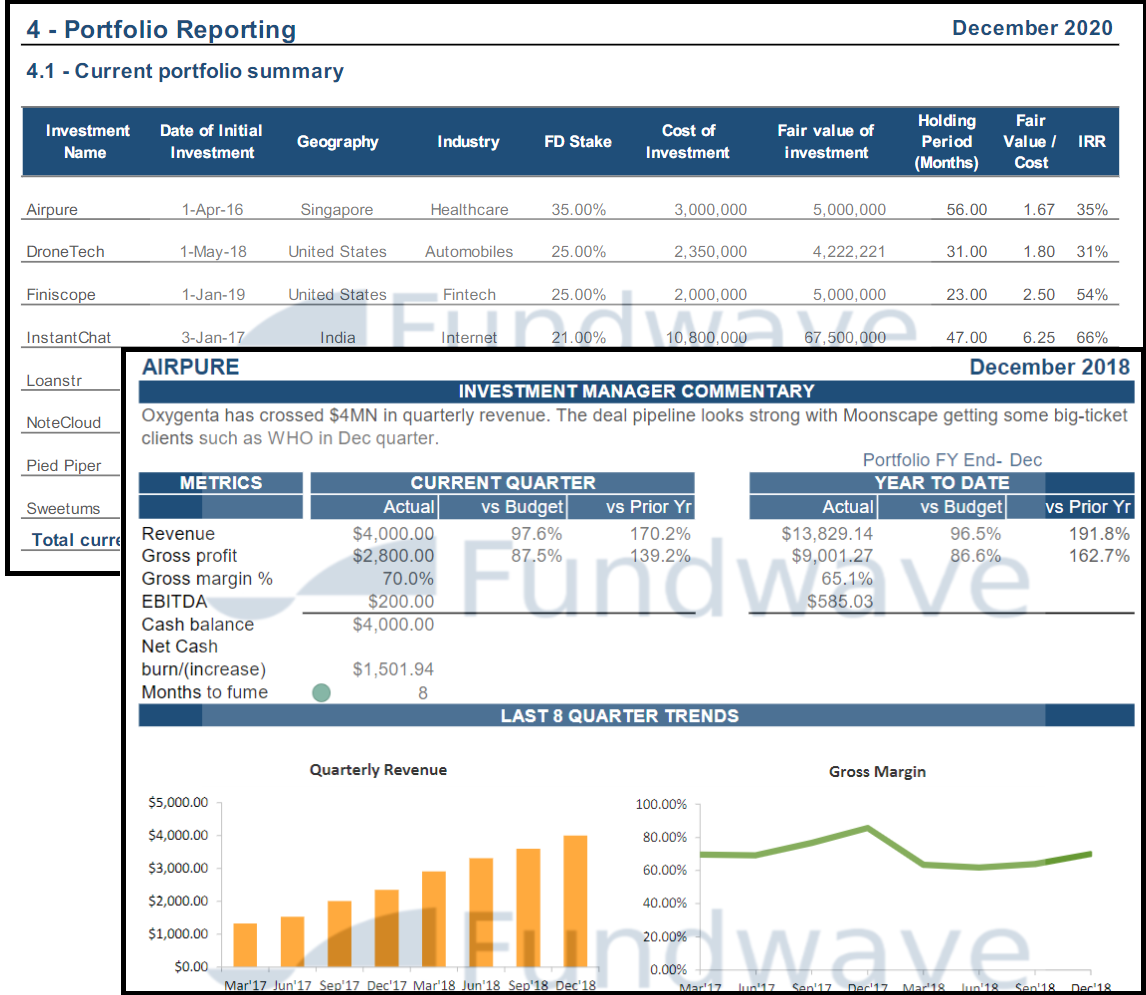
Task: Click the Investment Name column header
Action: tap(87, 141)
